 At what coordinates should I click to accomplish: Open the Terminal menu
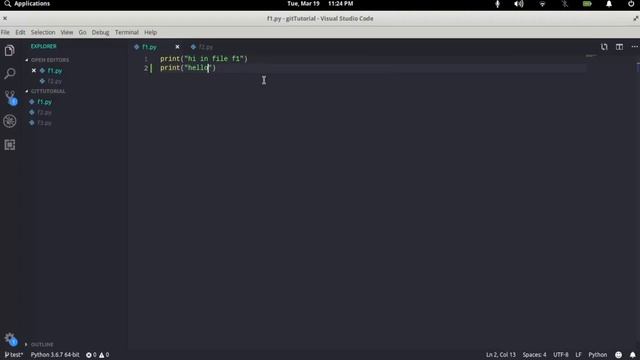tap(127, 32)
